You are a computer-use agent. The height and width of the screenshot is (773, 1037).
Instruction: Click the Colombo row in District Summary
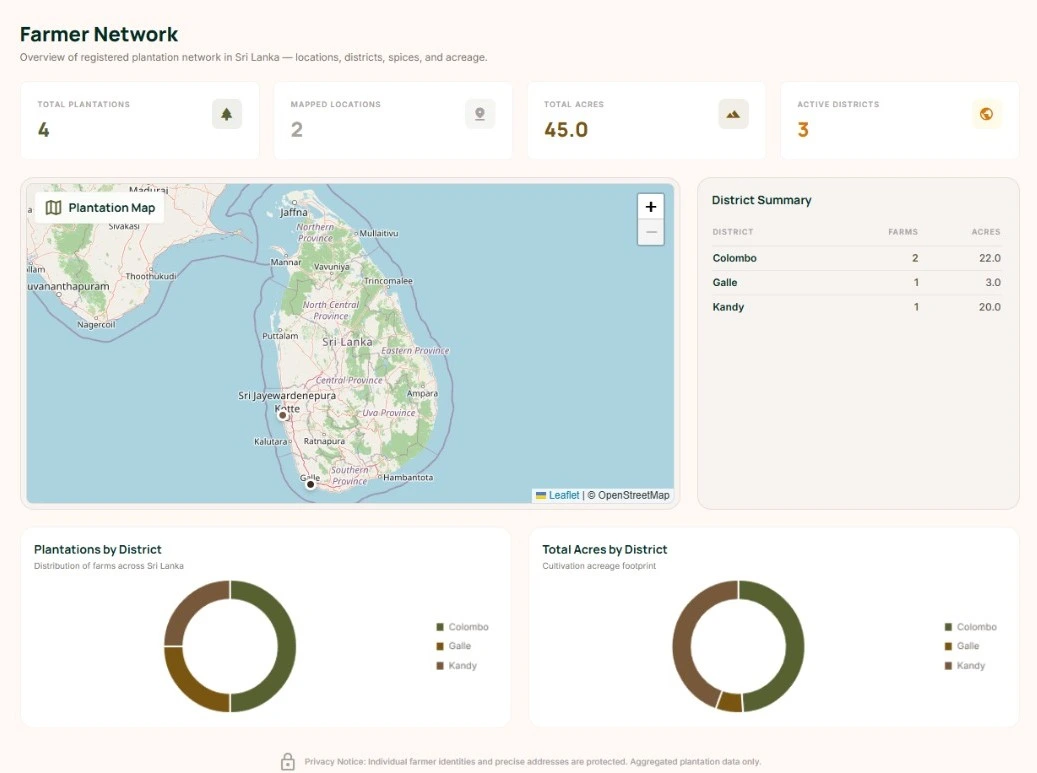[856, 258]
